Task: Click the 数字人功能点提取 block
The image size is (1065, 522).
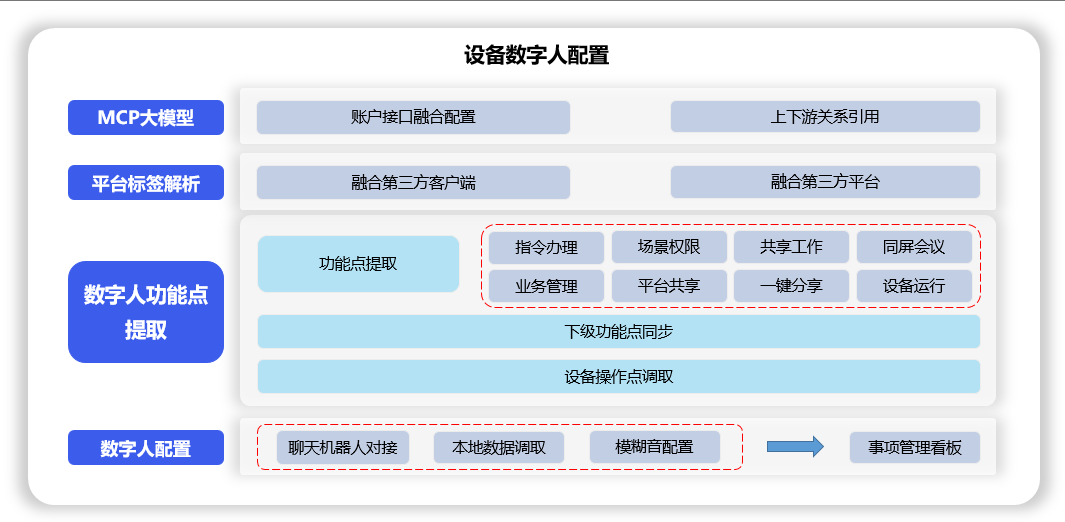Action: pos(146,312)
